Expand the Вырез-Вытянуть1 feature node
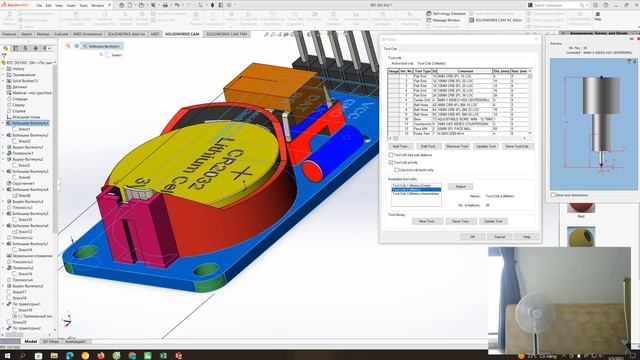Viewport: 640px width, 360px height. [x=3, y=147]
